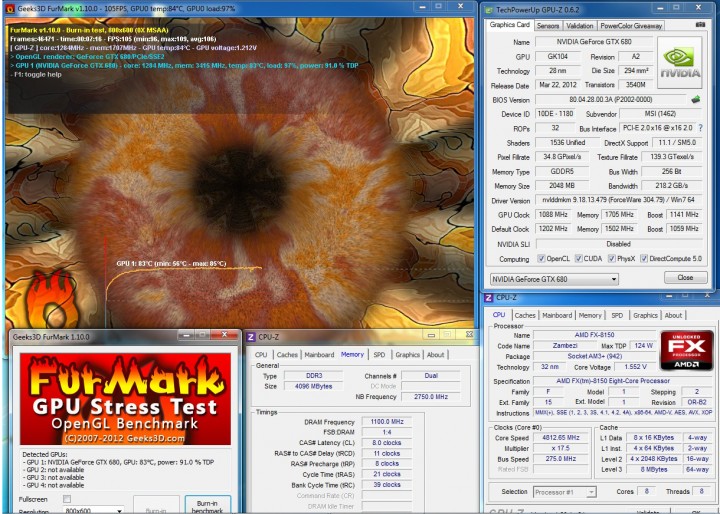Open the Caches tab in right CPU-Z window
The image size is (720, 514).
point(525,315)
